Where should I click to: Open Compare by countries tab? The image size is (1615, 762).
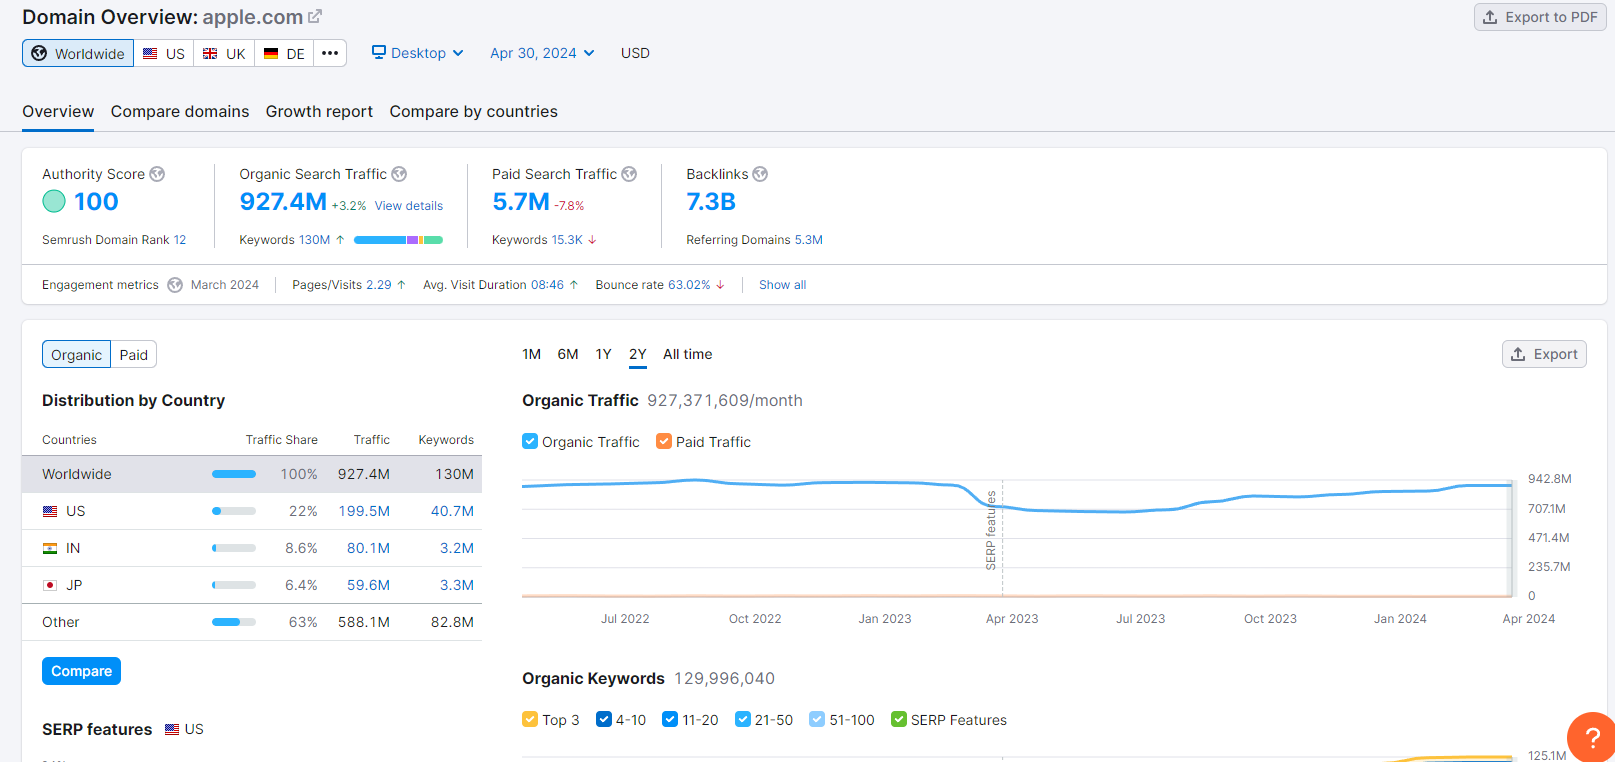coord(474,112)
